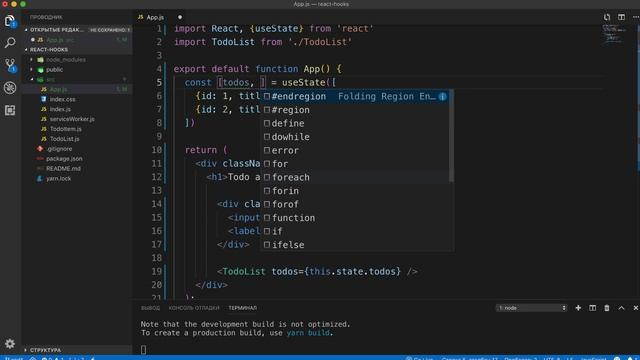This screenshot has height=360, width=640.
Task: Choose #region suggestion
Action: click(354, 110)
